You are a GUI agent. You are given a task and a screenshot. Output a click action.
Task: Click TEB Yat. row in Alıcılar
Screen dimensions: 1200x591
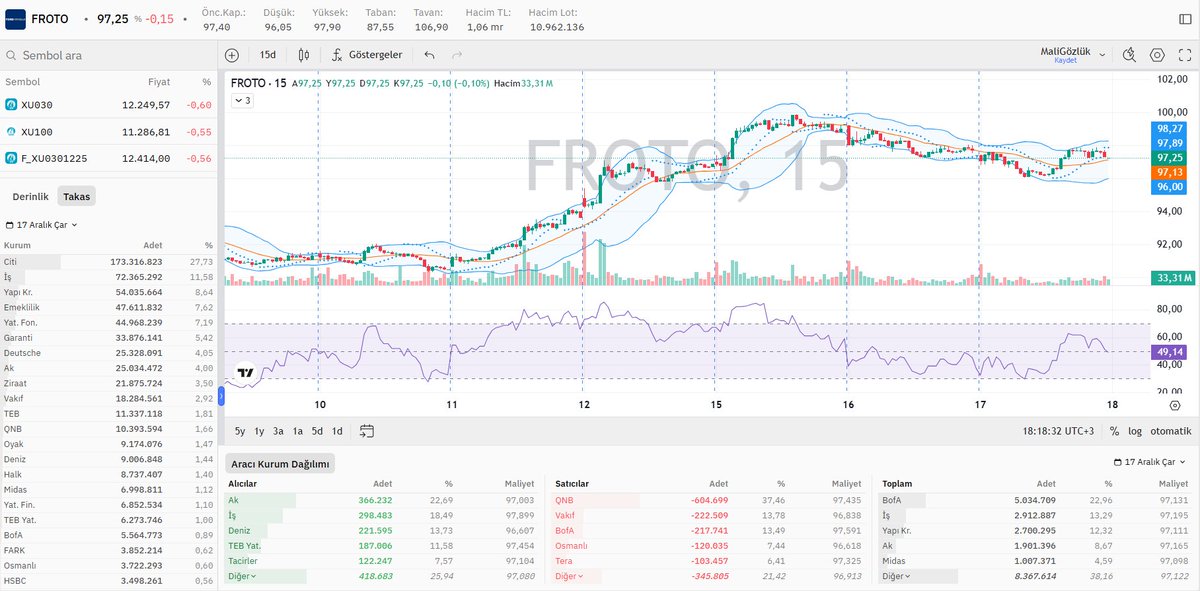[382, 545]
